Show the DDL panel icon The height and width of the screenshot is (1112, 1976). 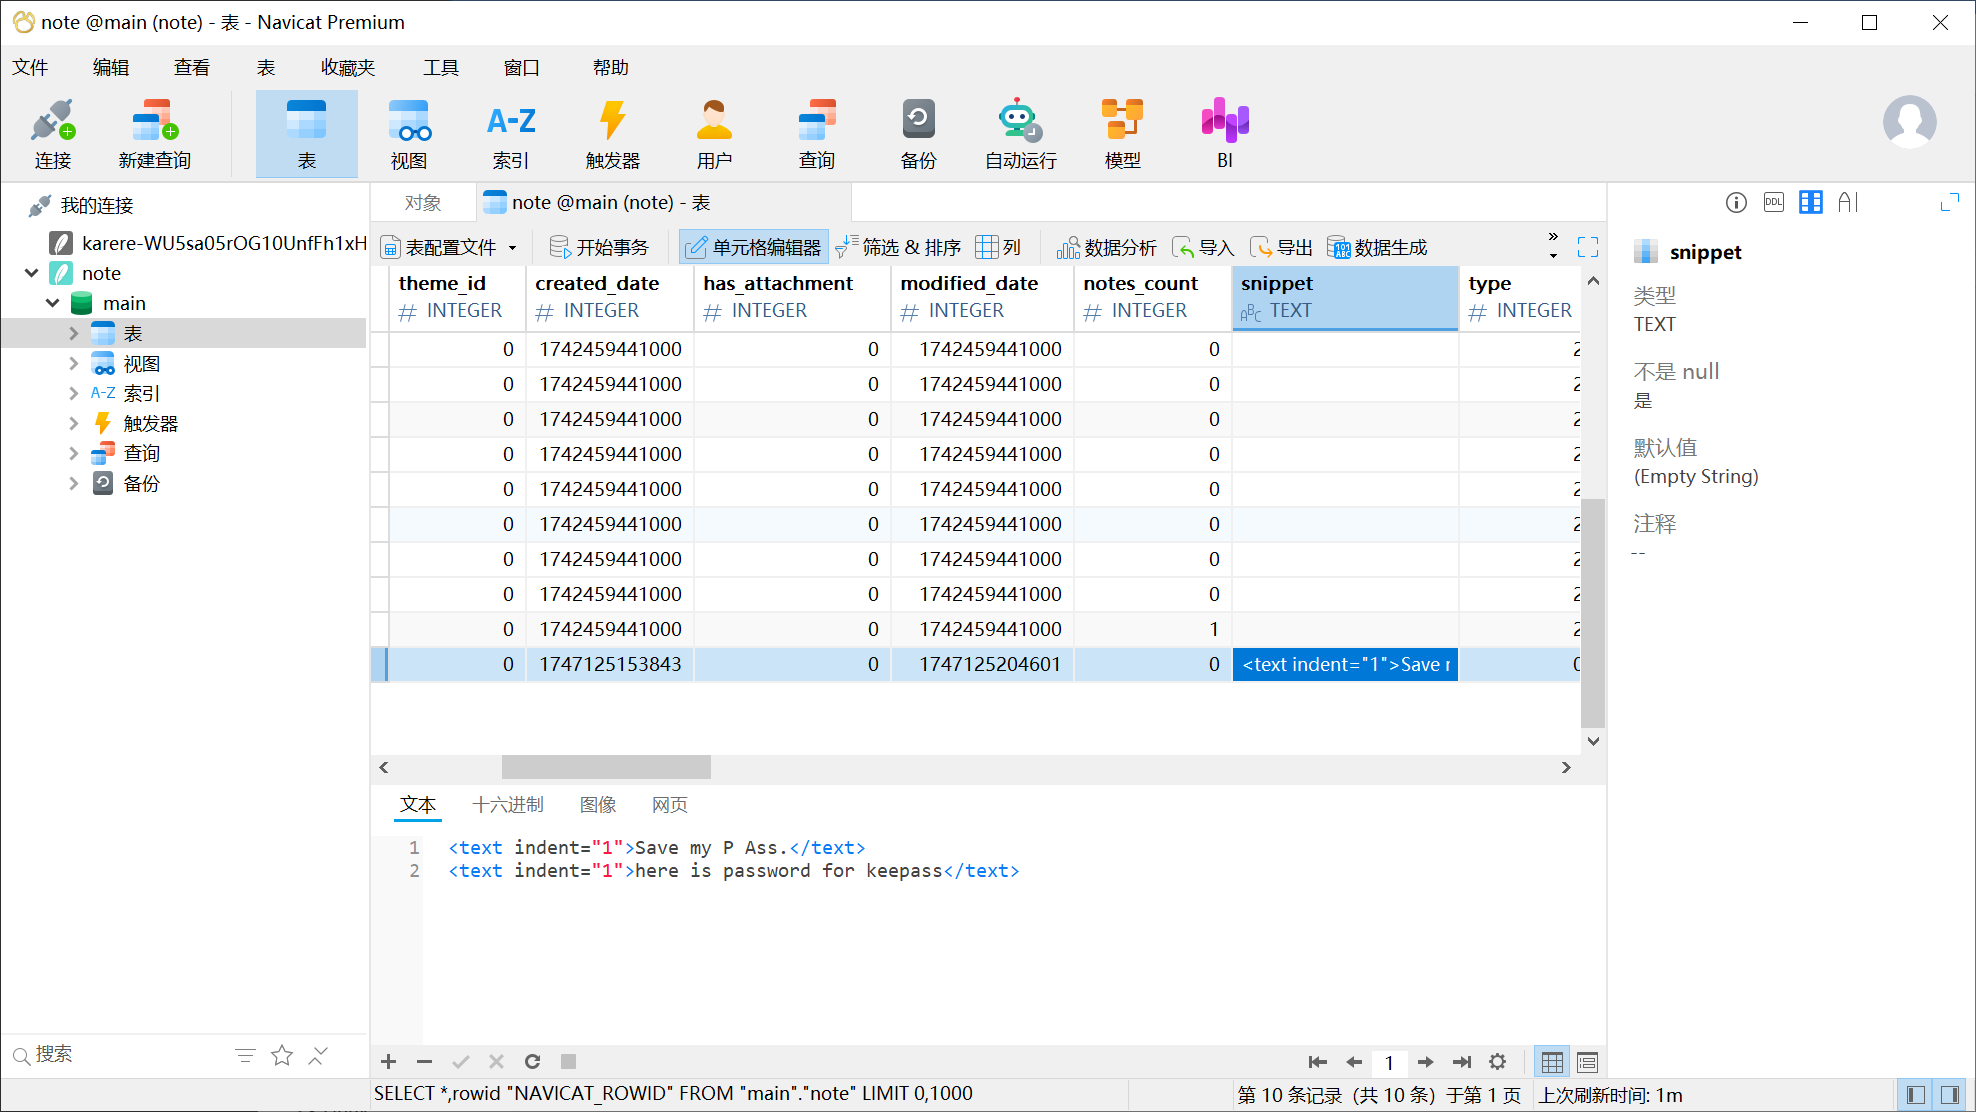[1773, 203]
